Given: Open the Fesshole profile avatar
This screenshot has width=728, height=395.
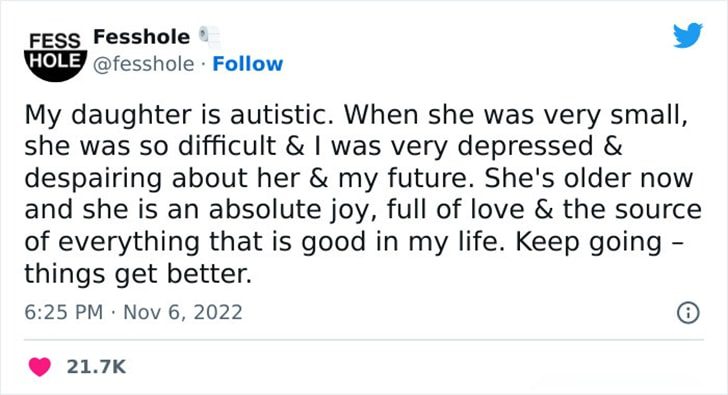Looking at the screenshot, I should coord(55,55).
